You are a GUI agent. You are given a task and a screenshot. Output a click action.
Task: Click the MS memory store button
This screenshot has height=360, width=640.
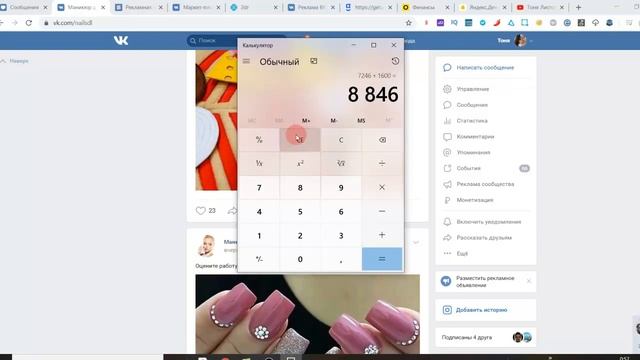361,121
